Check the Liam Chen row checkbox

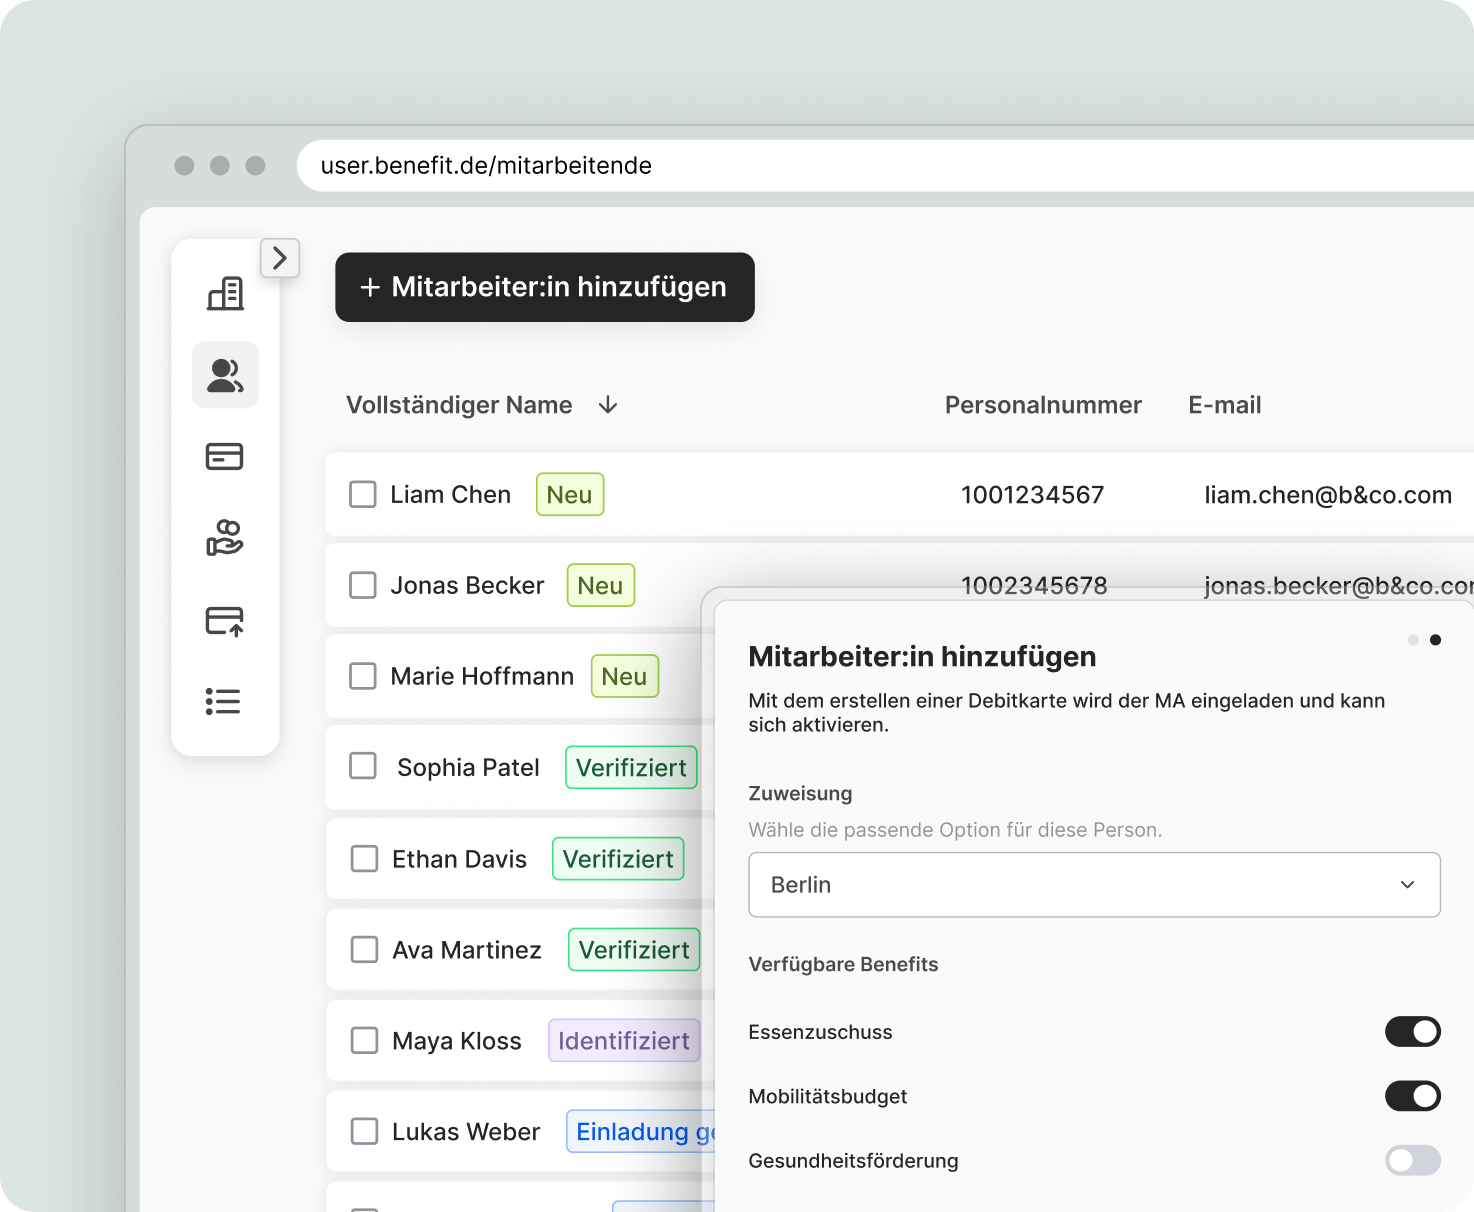[x=363, y=494]
